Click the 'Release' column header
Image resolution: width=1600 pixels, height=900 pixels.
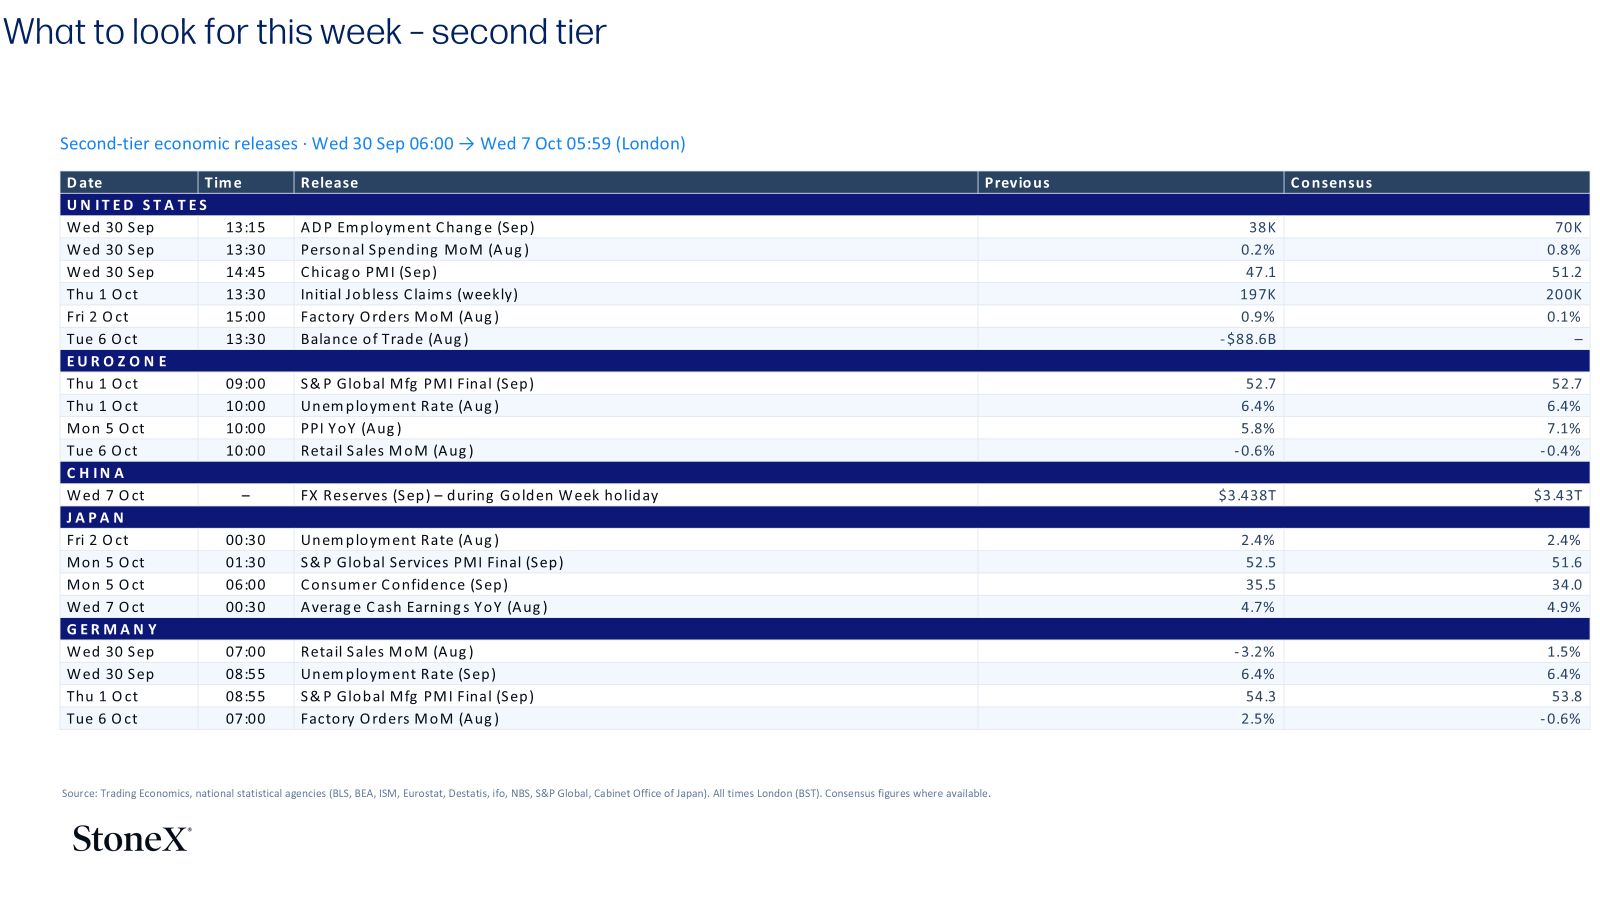pyautogui.click(x=636, y=183)
